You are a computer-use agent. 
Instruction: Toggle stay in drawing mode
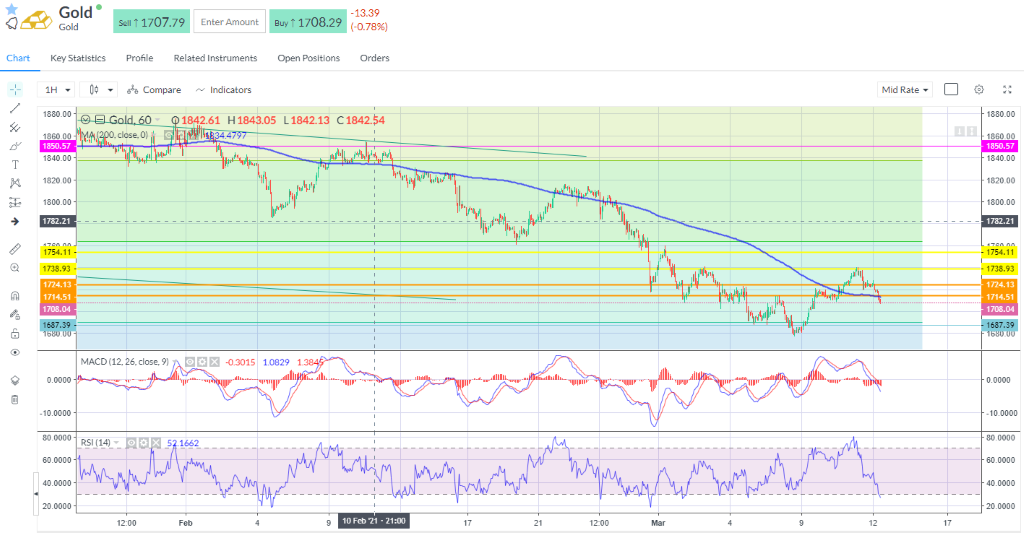click(15, 315)
